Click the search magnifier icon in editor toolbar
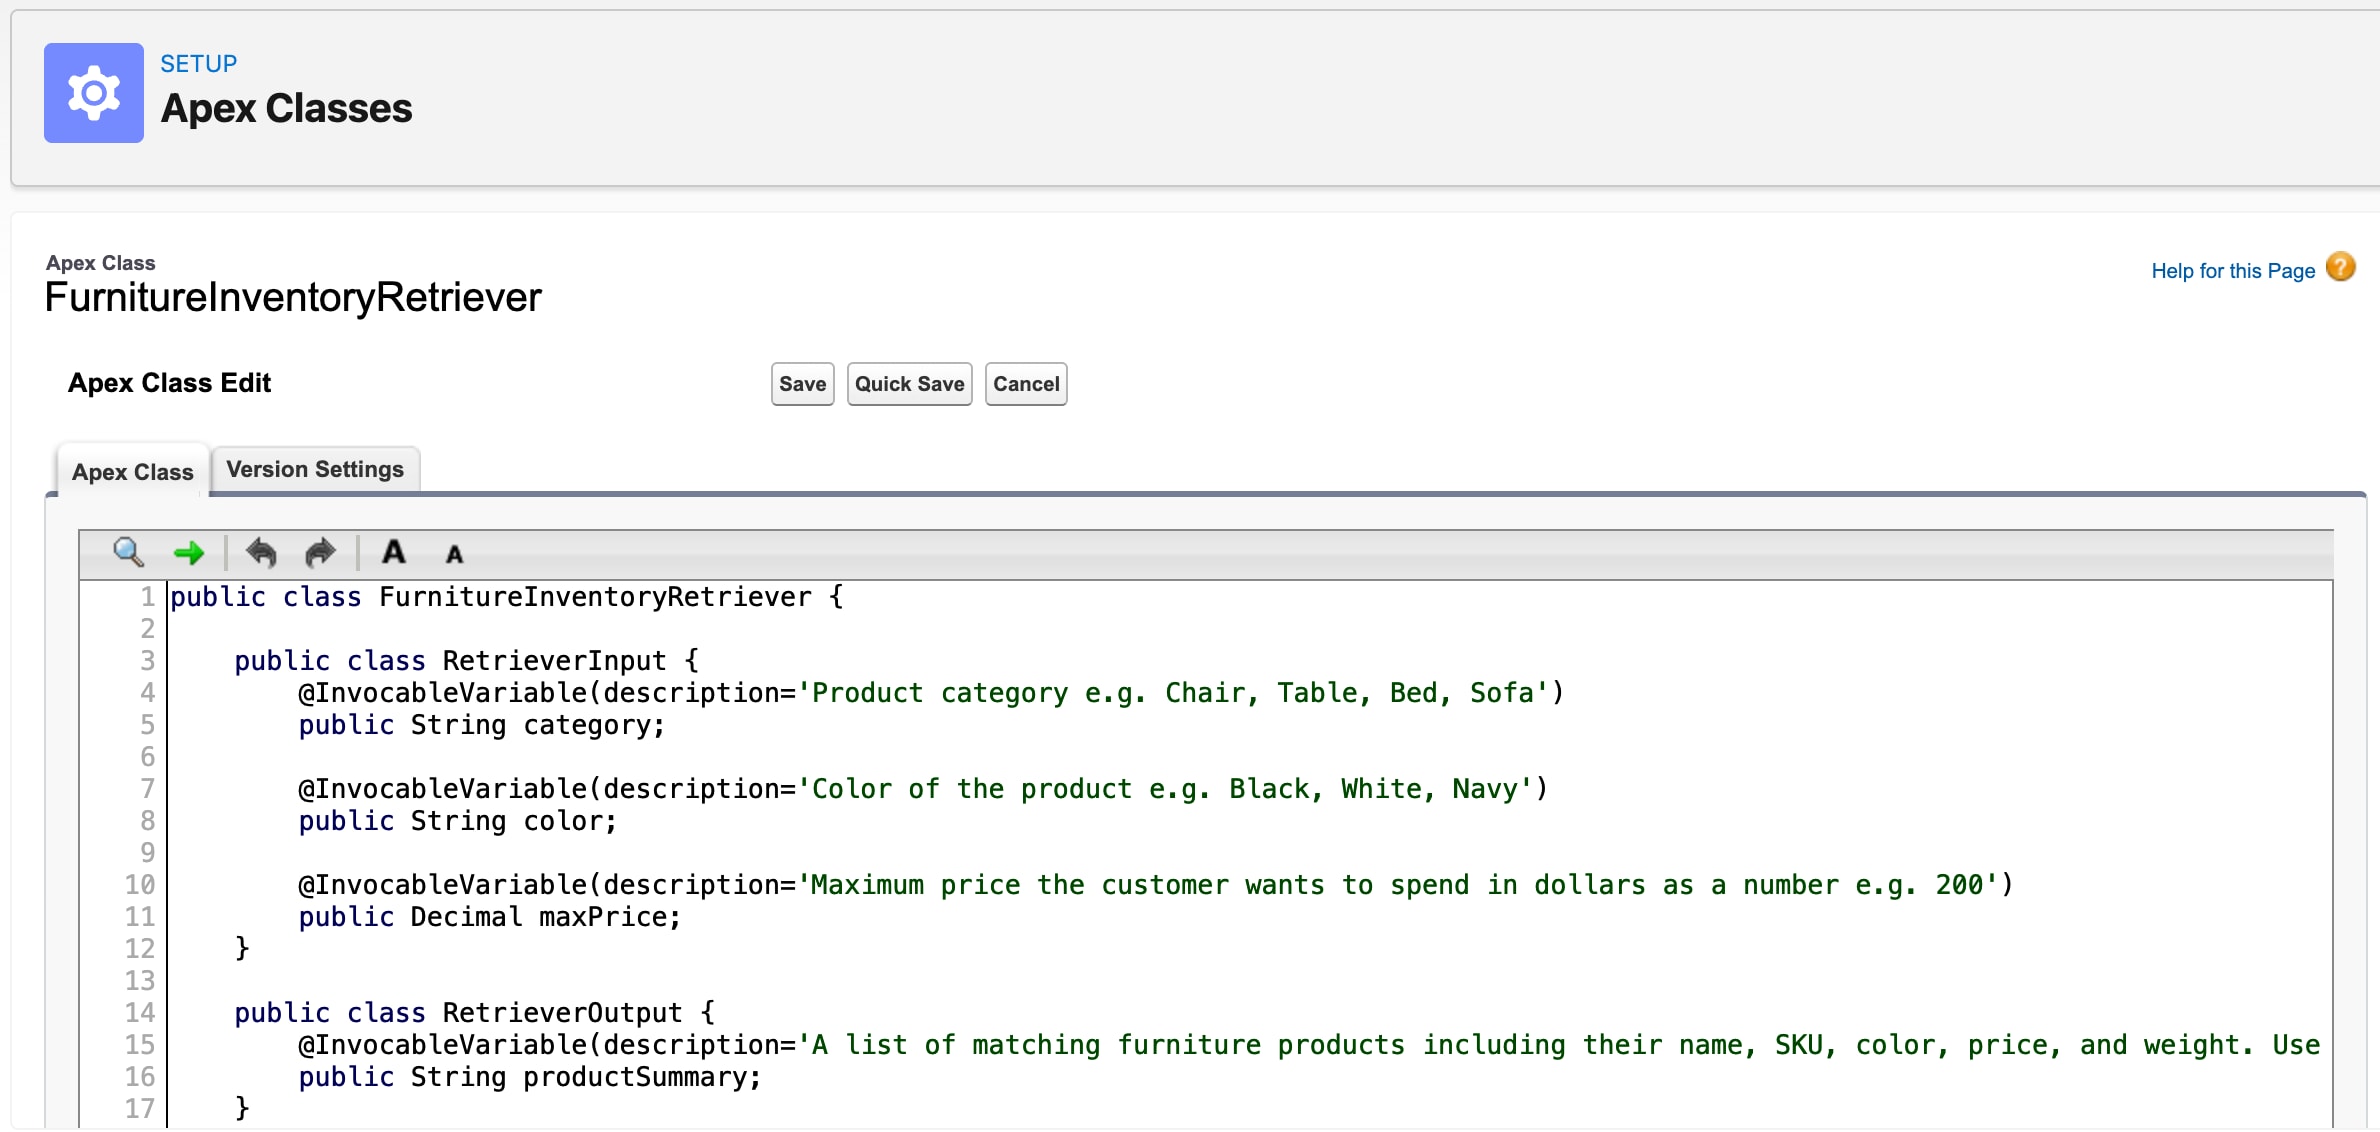The height and width of the screenshot is (1132, 2380). (x=129, y=552)
